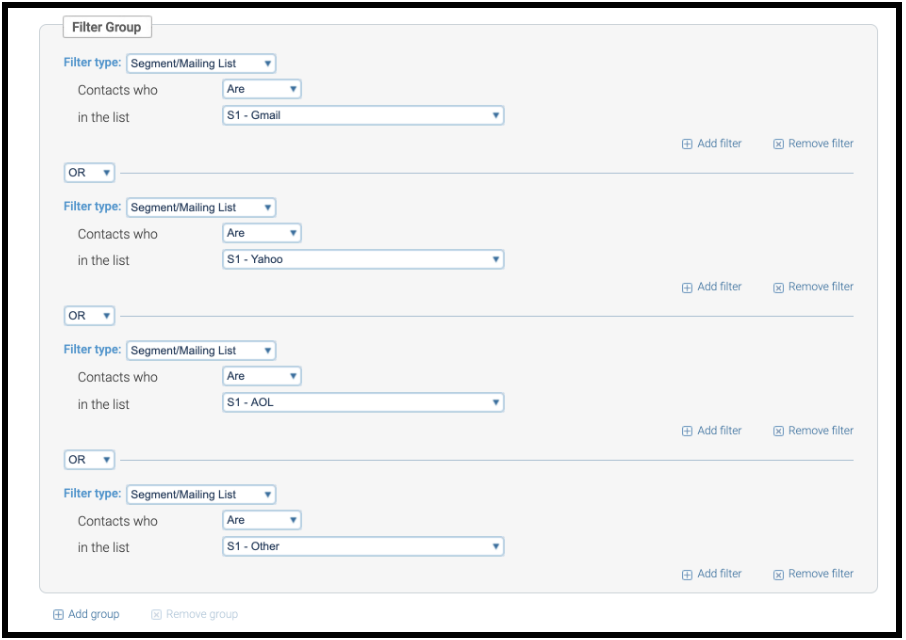Viewport: 906px width, 640px height.
Task: Click the Remove group link
Action: click(195, 614)
